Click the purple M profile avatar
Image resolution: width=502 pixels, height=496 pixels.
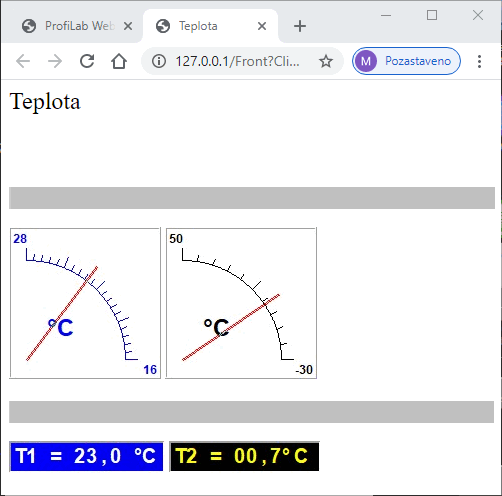pos(366,61)
